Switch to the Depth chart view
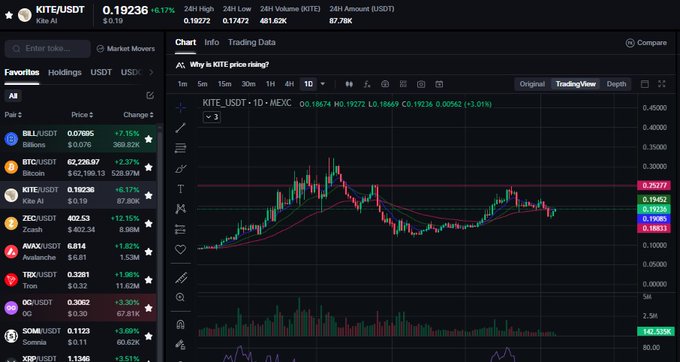 tap(616, 84)
